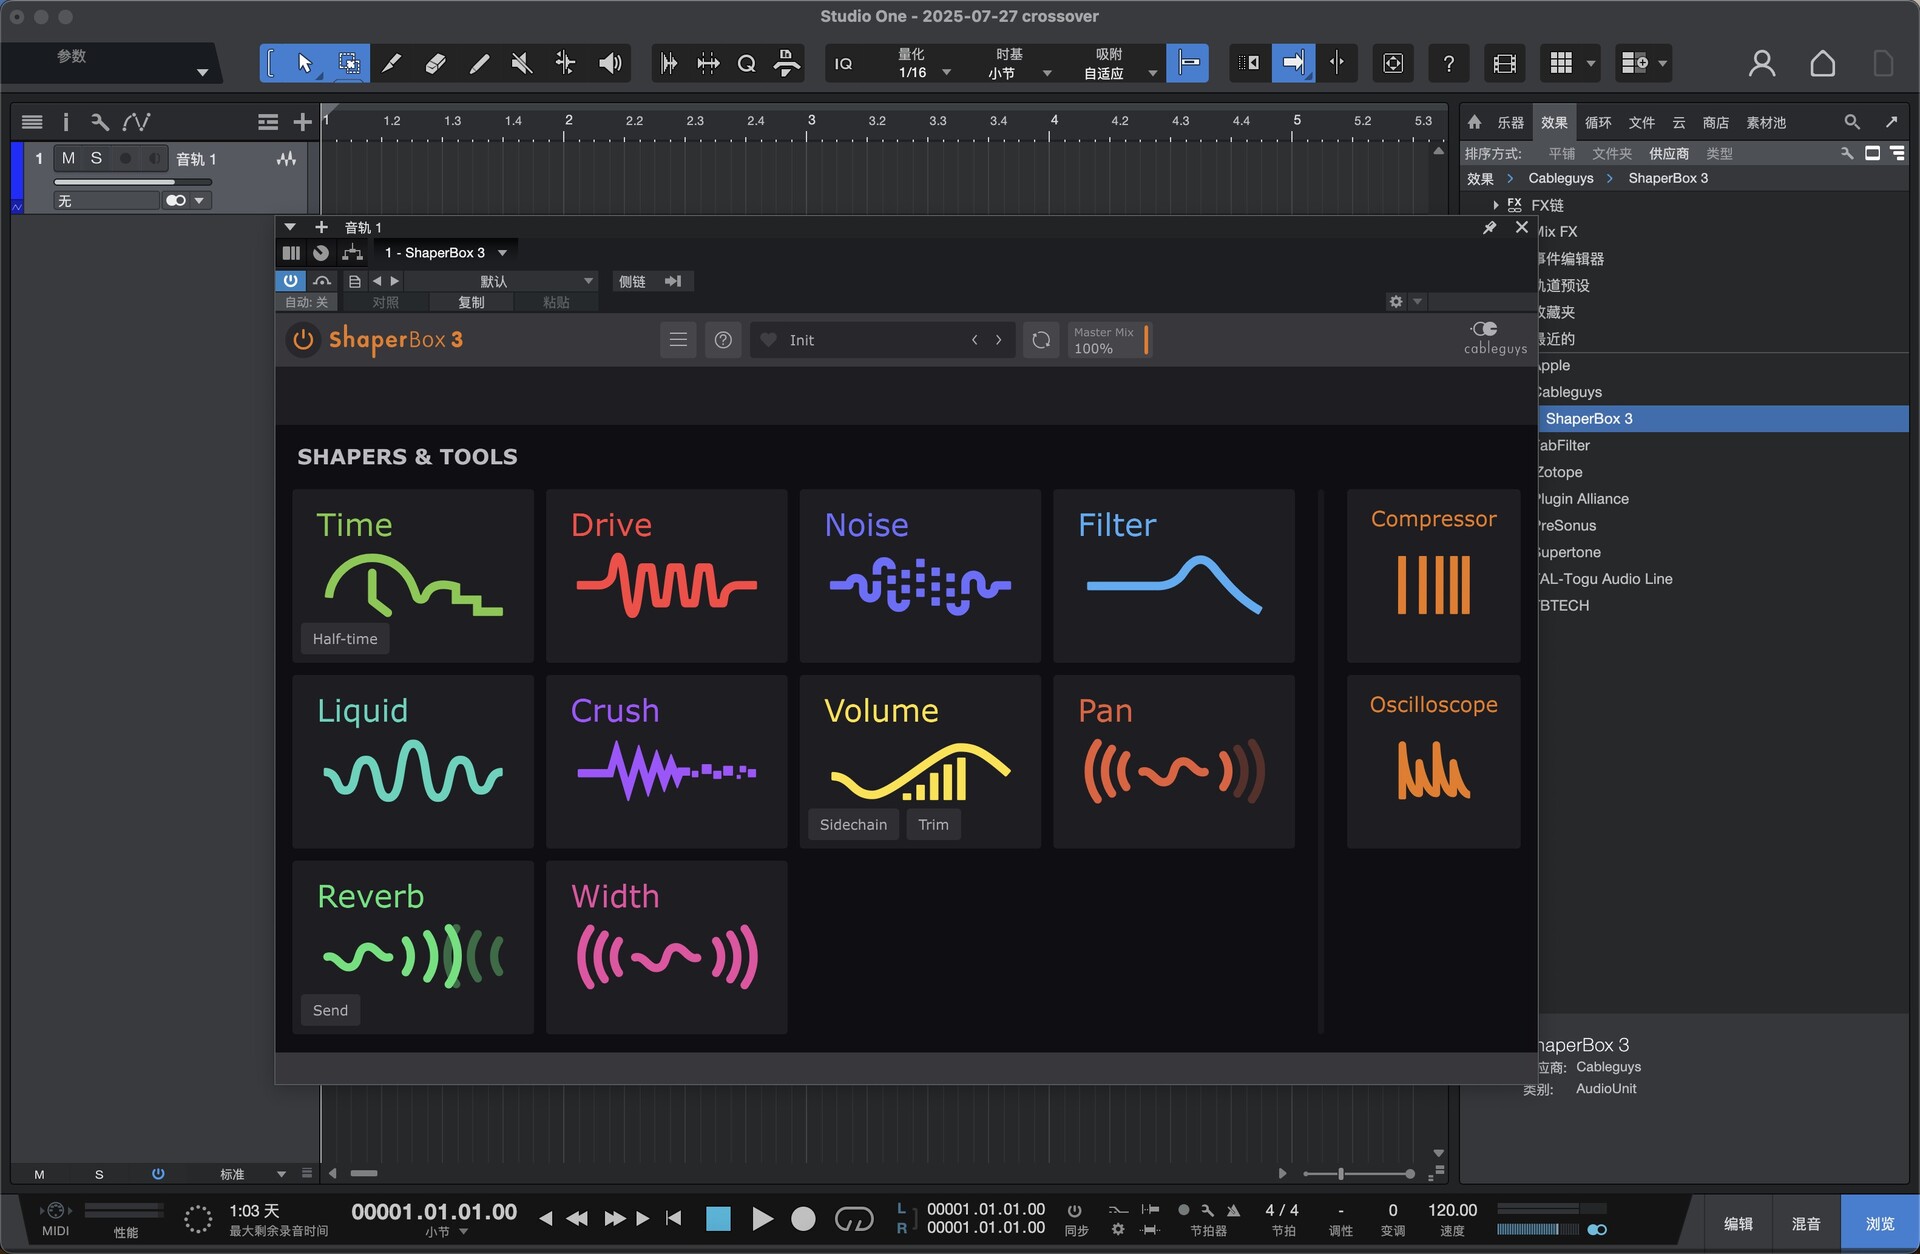Toggle plugin bypass power in host header
The width and height of the screenshot is (1920, 1254).
click(x=290, y=281)
